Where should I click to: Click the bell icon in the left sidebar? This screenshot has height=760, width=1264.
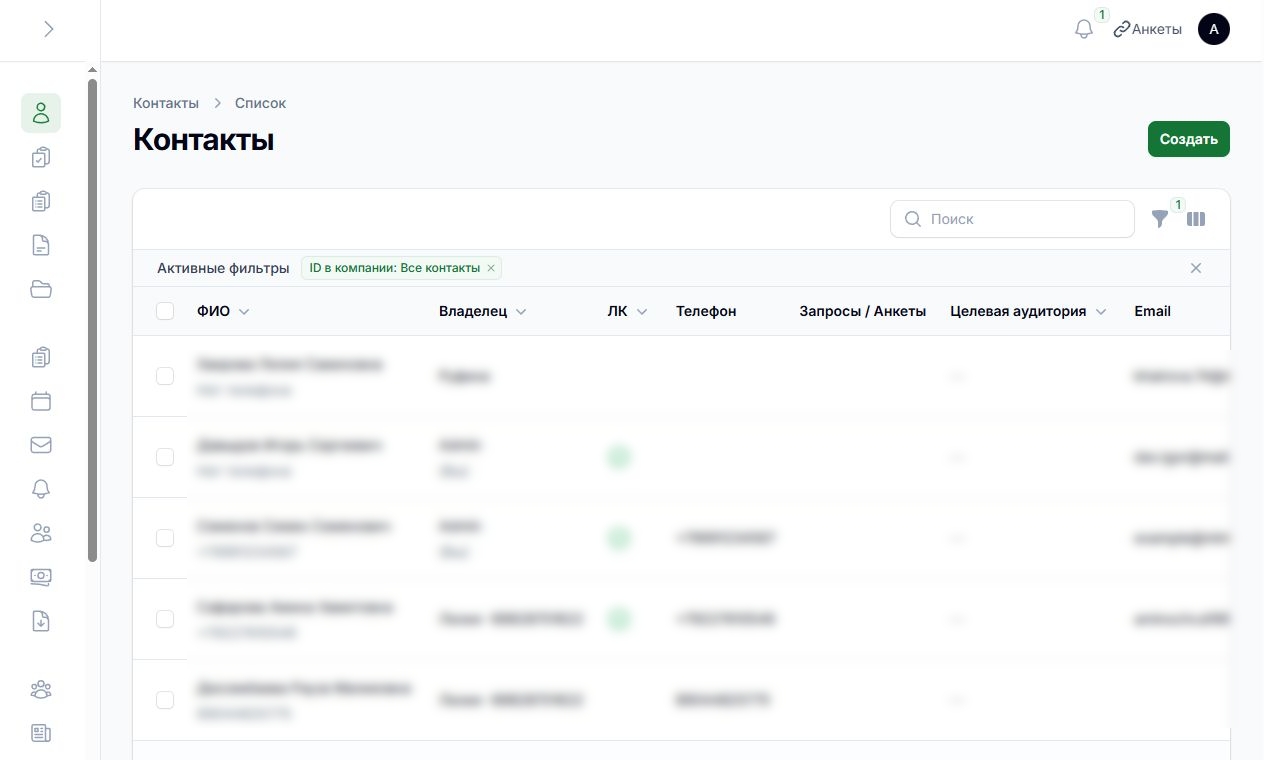click(x=41, y=489)
